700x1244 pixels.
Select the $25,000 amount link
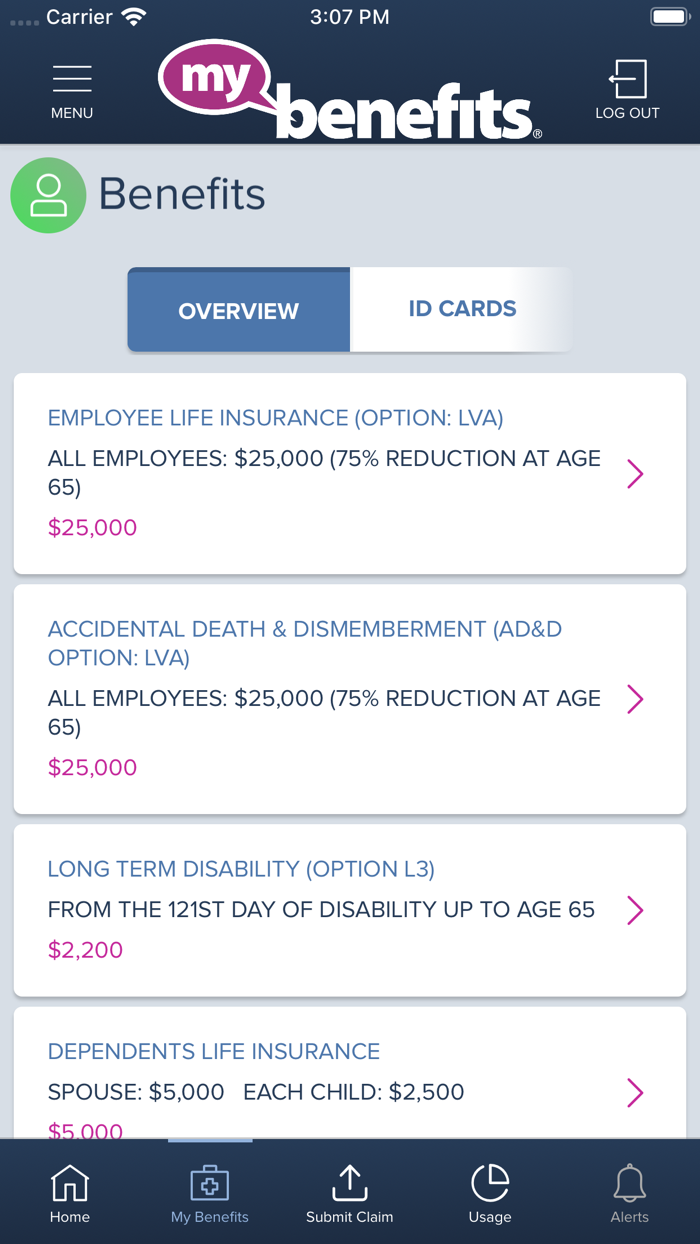coord(92,527)
